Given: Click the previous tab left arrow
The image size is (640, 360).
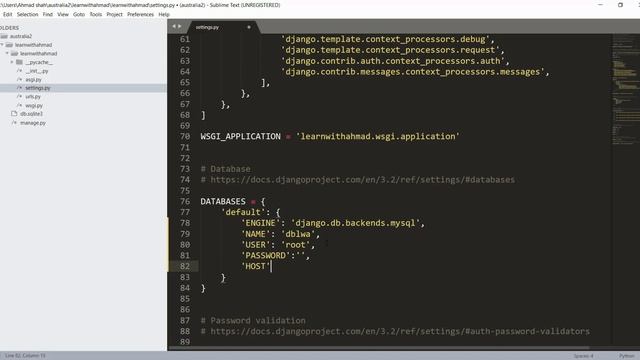Looking at the screenshot, I should [x=174, y=26].
